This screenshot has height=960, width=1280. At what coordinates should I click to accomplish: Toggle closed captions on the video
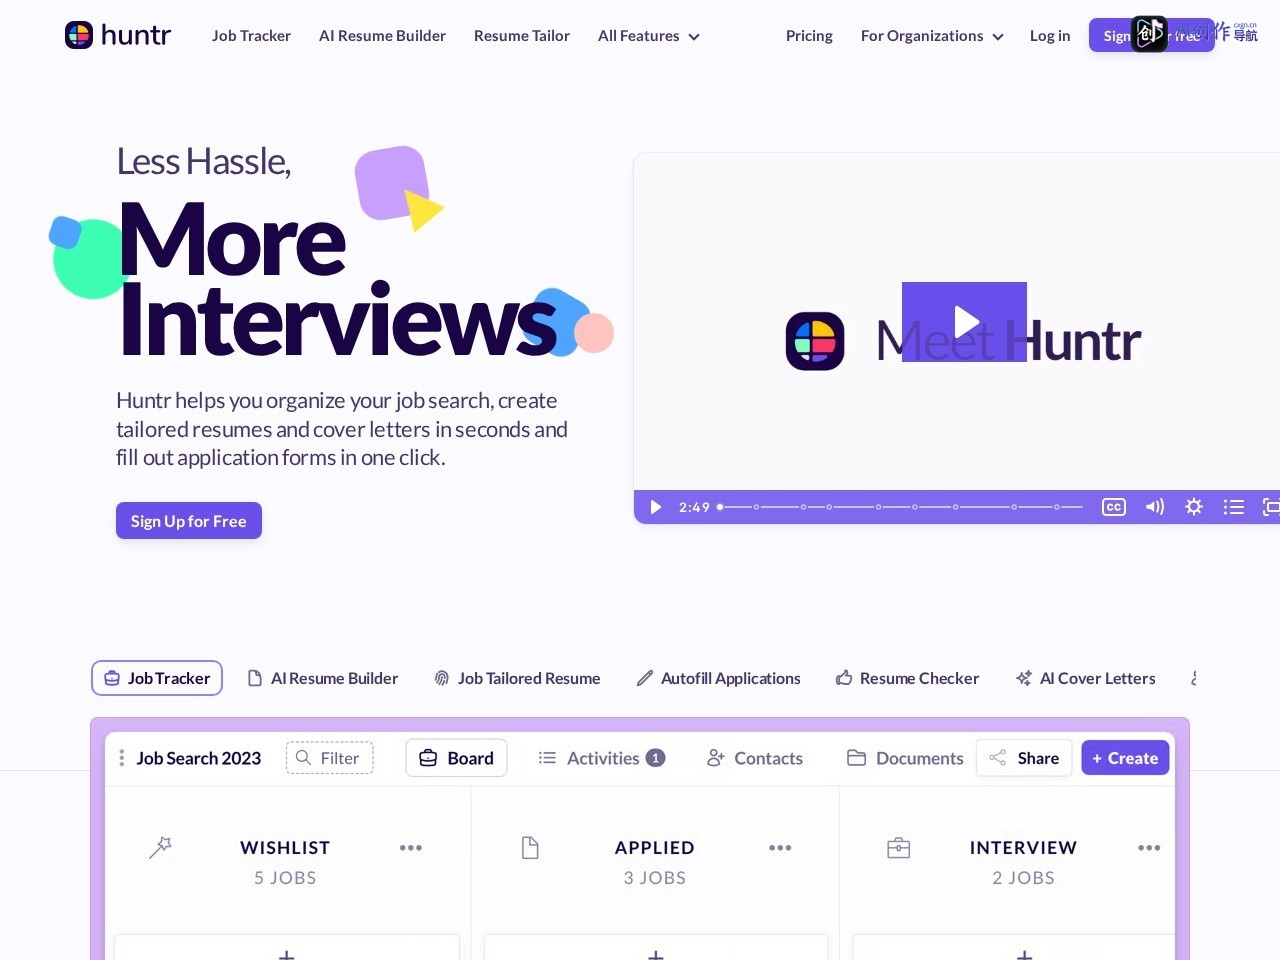point(1114,507)
